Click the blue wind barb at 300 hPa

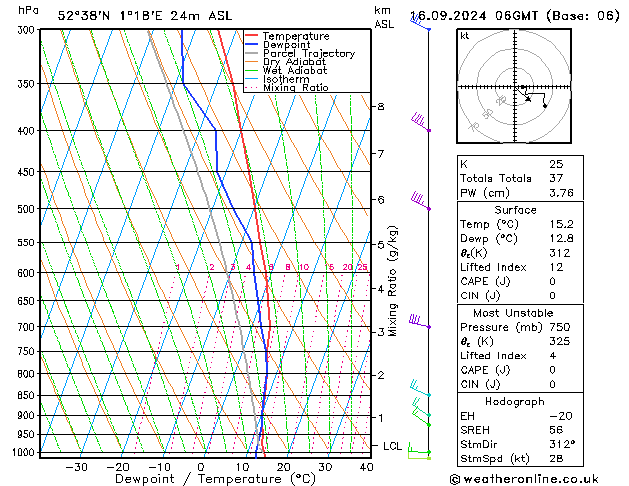[419, 22]
